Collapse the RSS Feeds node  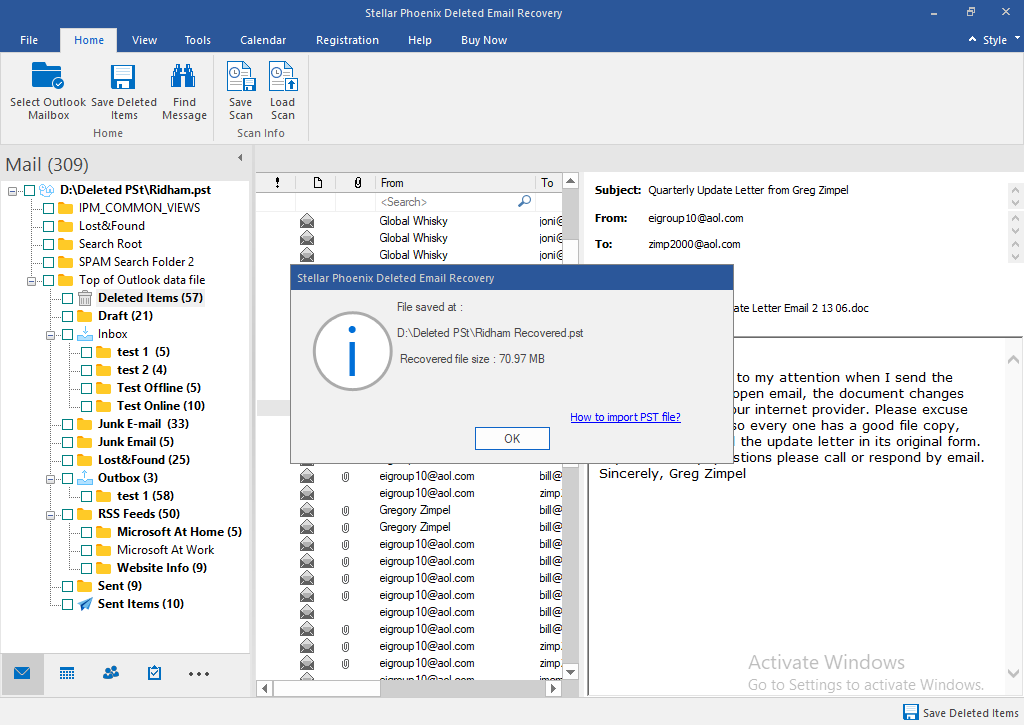point(50,515)
